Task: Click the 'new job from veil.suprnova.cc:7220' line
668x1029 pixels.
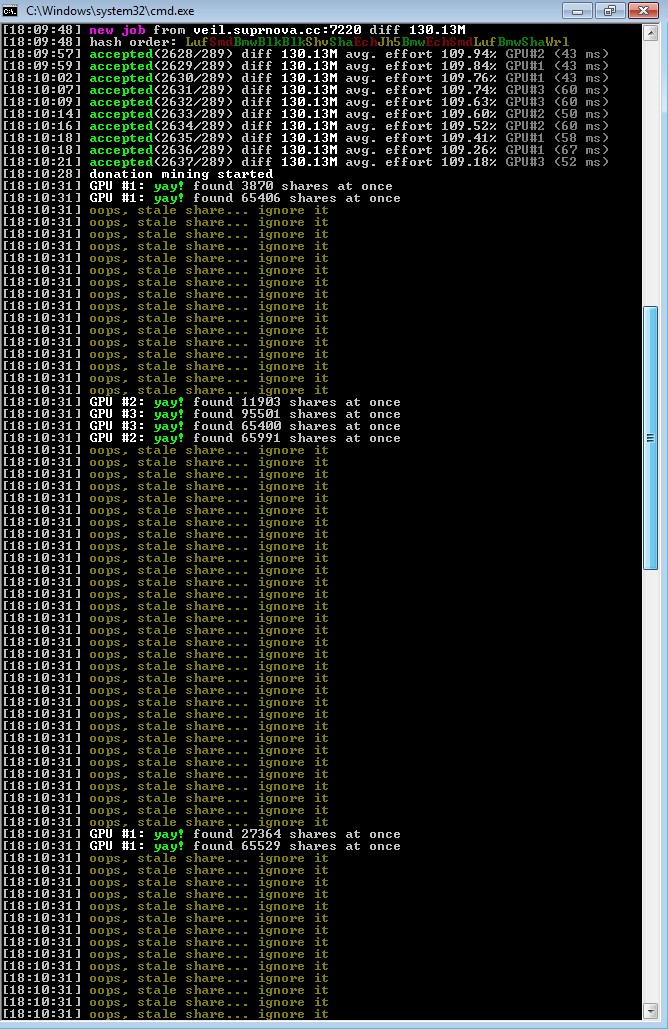Action: click(234, 30)
